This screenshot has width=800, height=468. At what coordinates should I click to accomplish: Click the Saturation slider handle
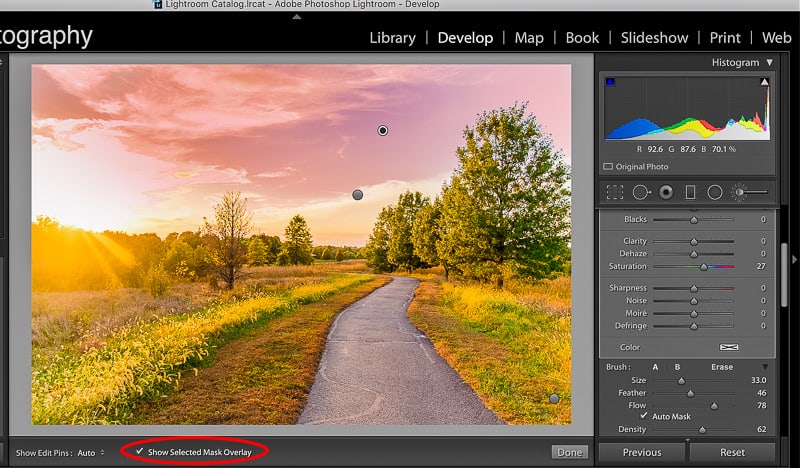(704, 267)
